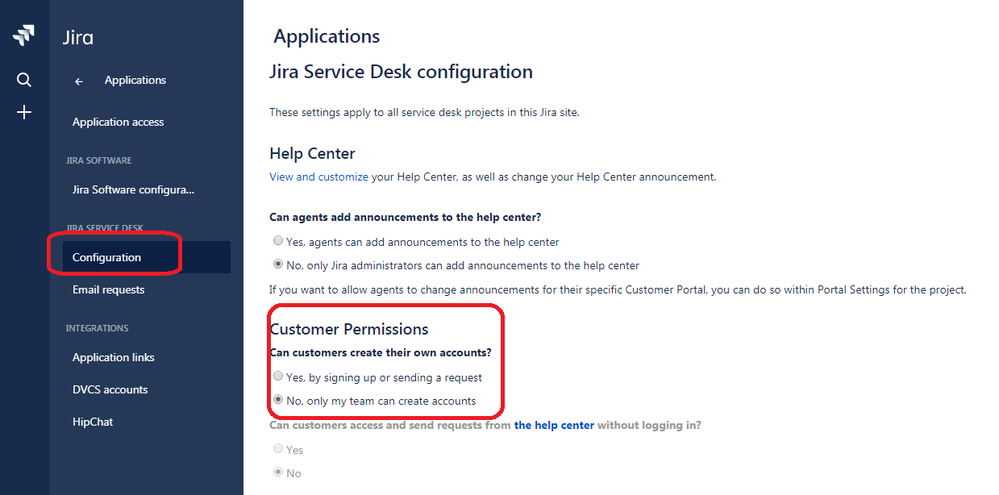
Task: Click the Jira logo icon
Action: coord(24,37)
